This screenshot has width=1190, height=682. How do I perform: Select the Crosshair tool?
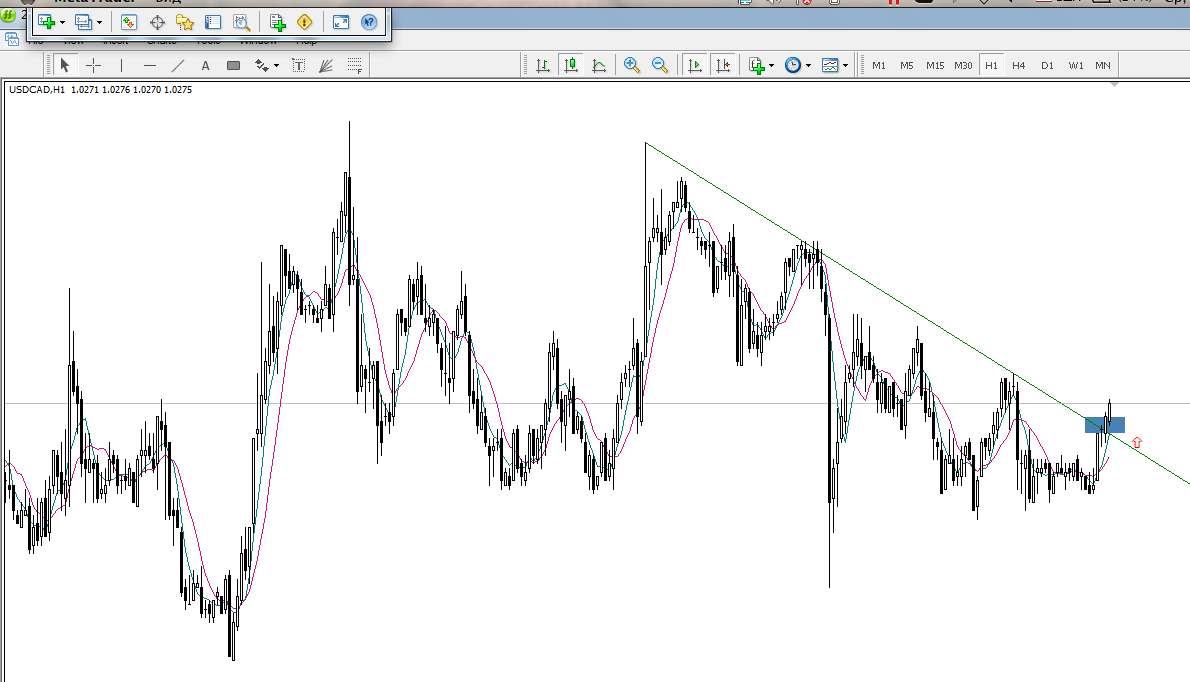pyautogui.click(x=93, y=65)
